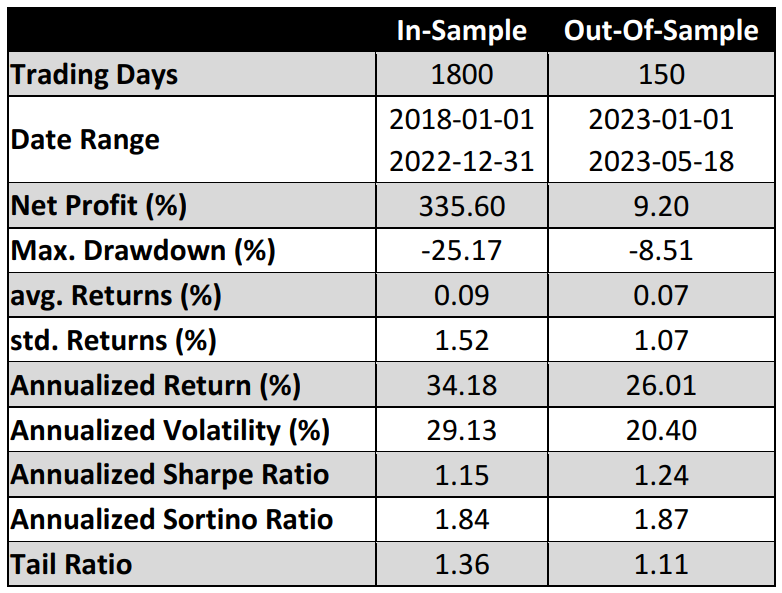The width and height of the screenshot is (782, 593).
Task: Click the 2023-05-18 end date
Action: [661, 161]
